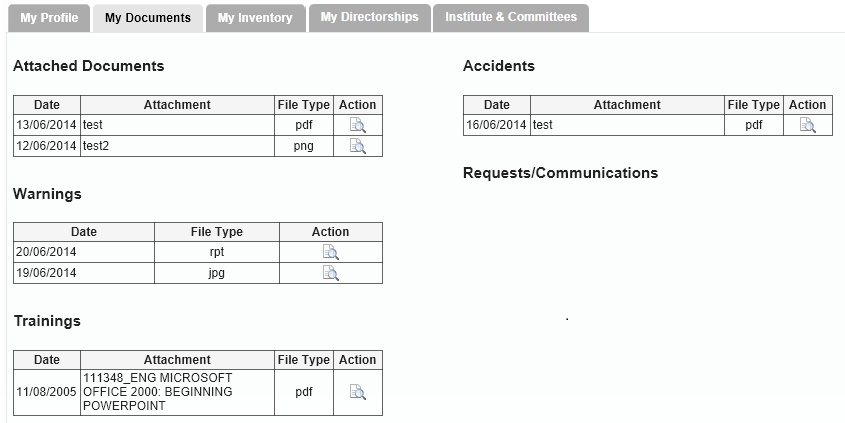Image resolution: width=845 pixels, height=423 pixels.
Task: Click the 11/08/2005 training date
Action: 46,392
